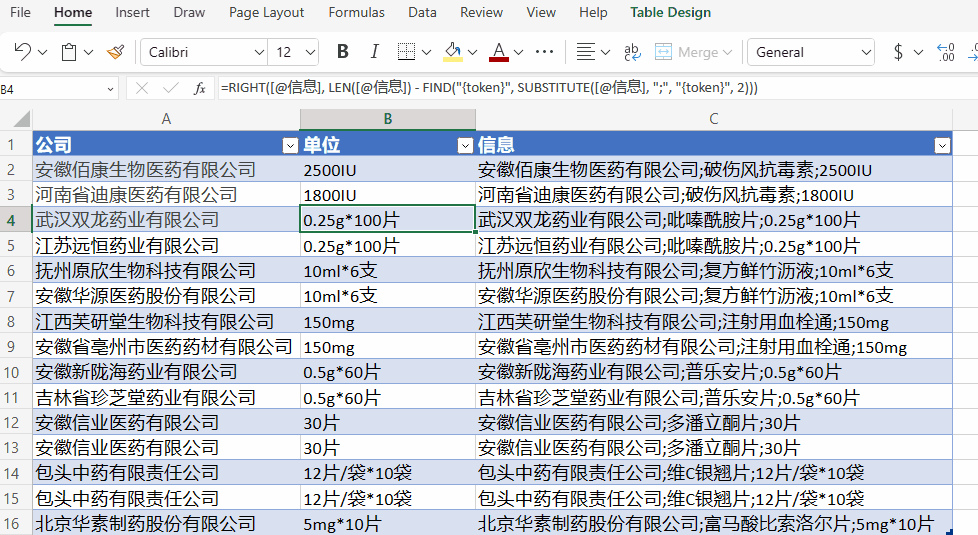Open the Data tab
The image size is (978, 535).
pos(422,12)
